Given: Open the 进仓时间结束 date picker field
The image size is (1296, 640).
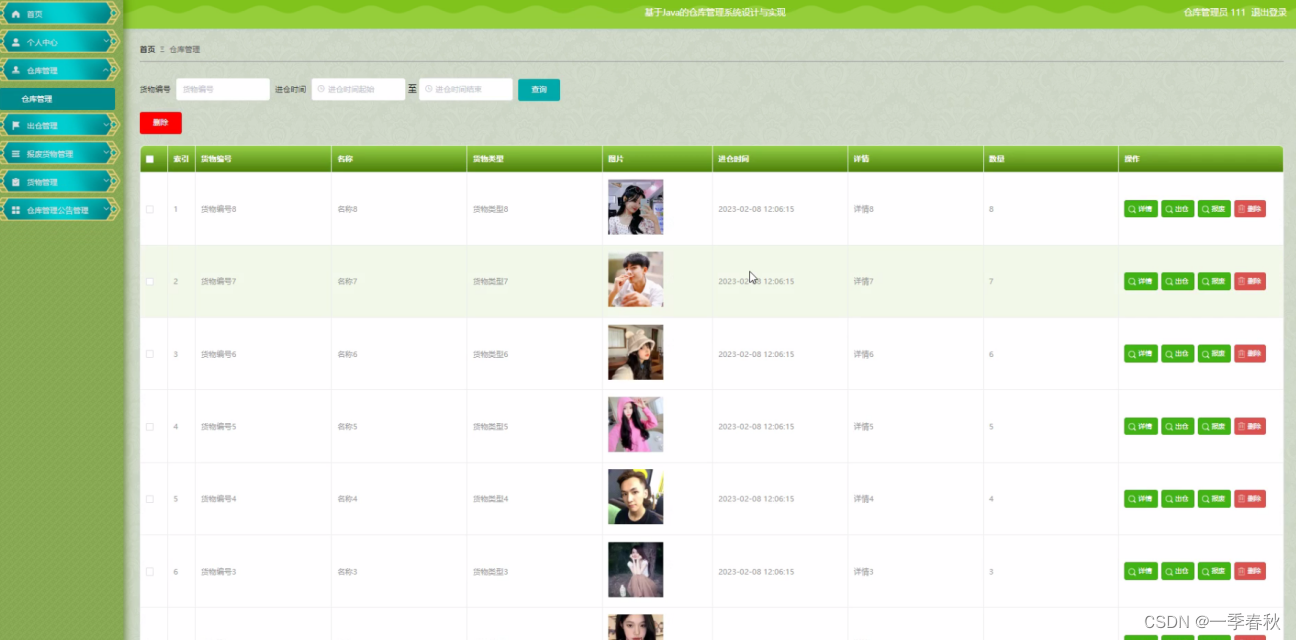Looking at the screenshot, I should click(x=465, y=89).
